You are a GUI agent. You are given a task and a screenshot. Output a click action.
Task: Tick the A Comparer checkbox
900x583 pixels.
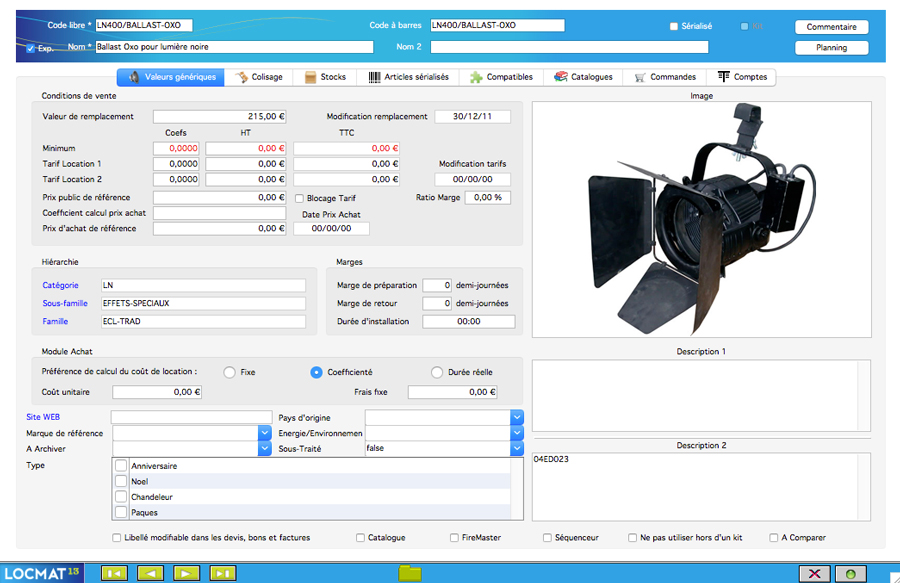[773, 538]
